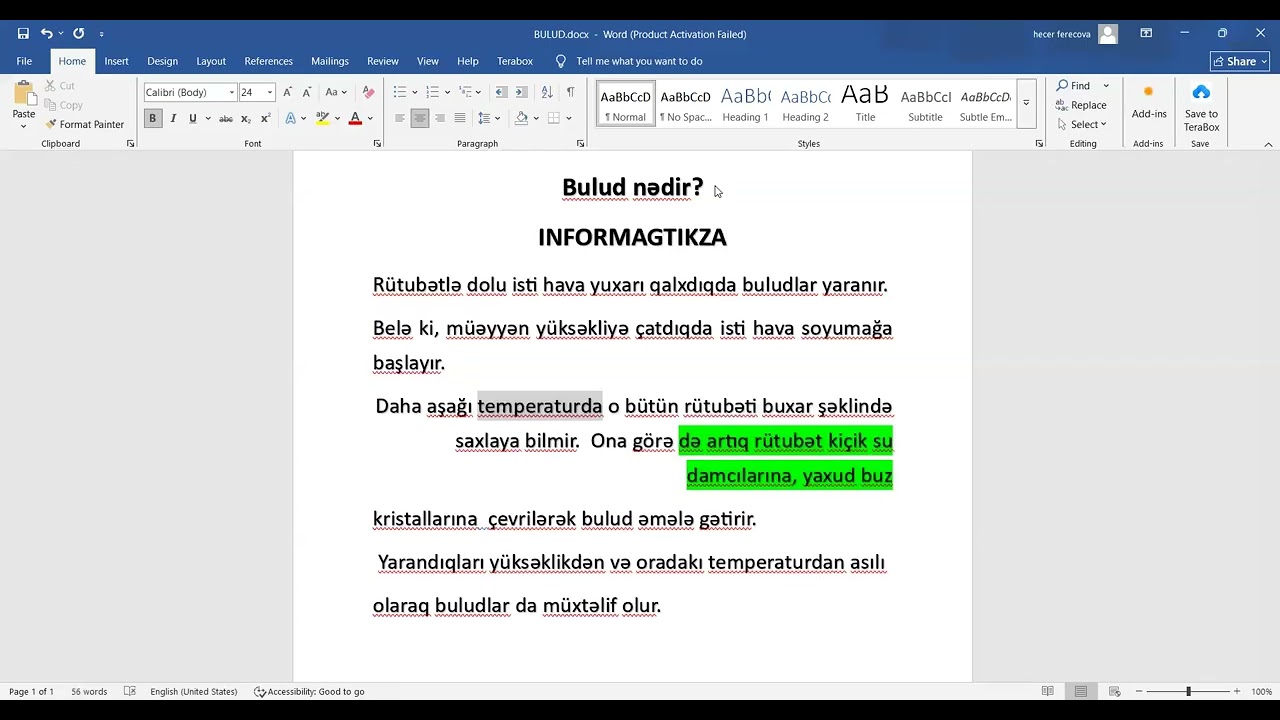Open the File tab
This screenshot has height=720, width=1280.
pos(24,61)
